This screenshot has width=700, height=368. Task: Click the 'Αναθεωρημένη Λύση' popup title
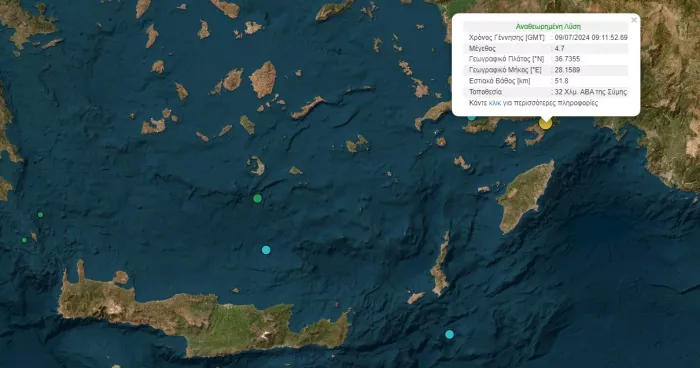coord(548,26)
